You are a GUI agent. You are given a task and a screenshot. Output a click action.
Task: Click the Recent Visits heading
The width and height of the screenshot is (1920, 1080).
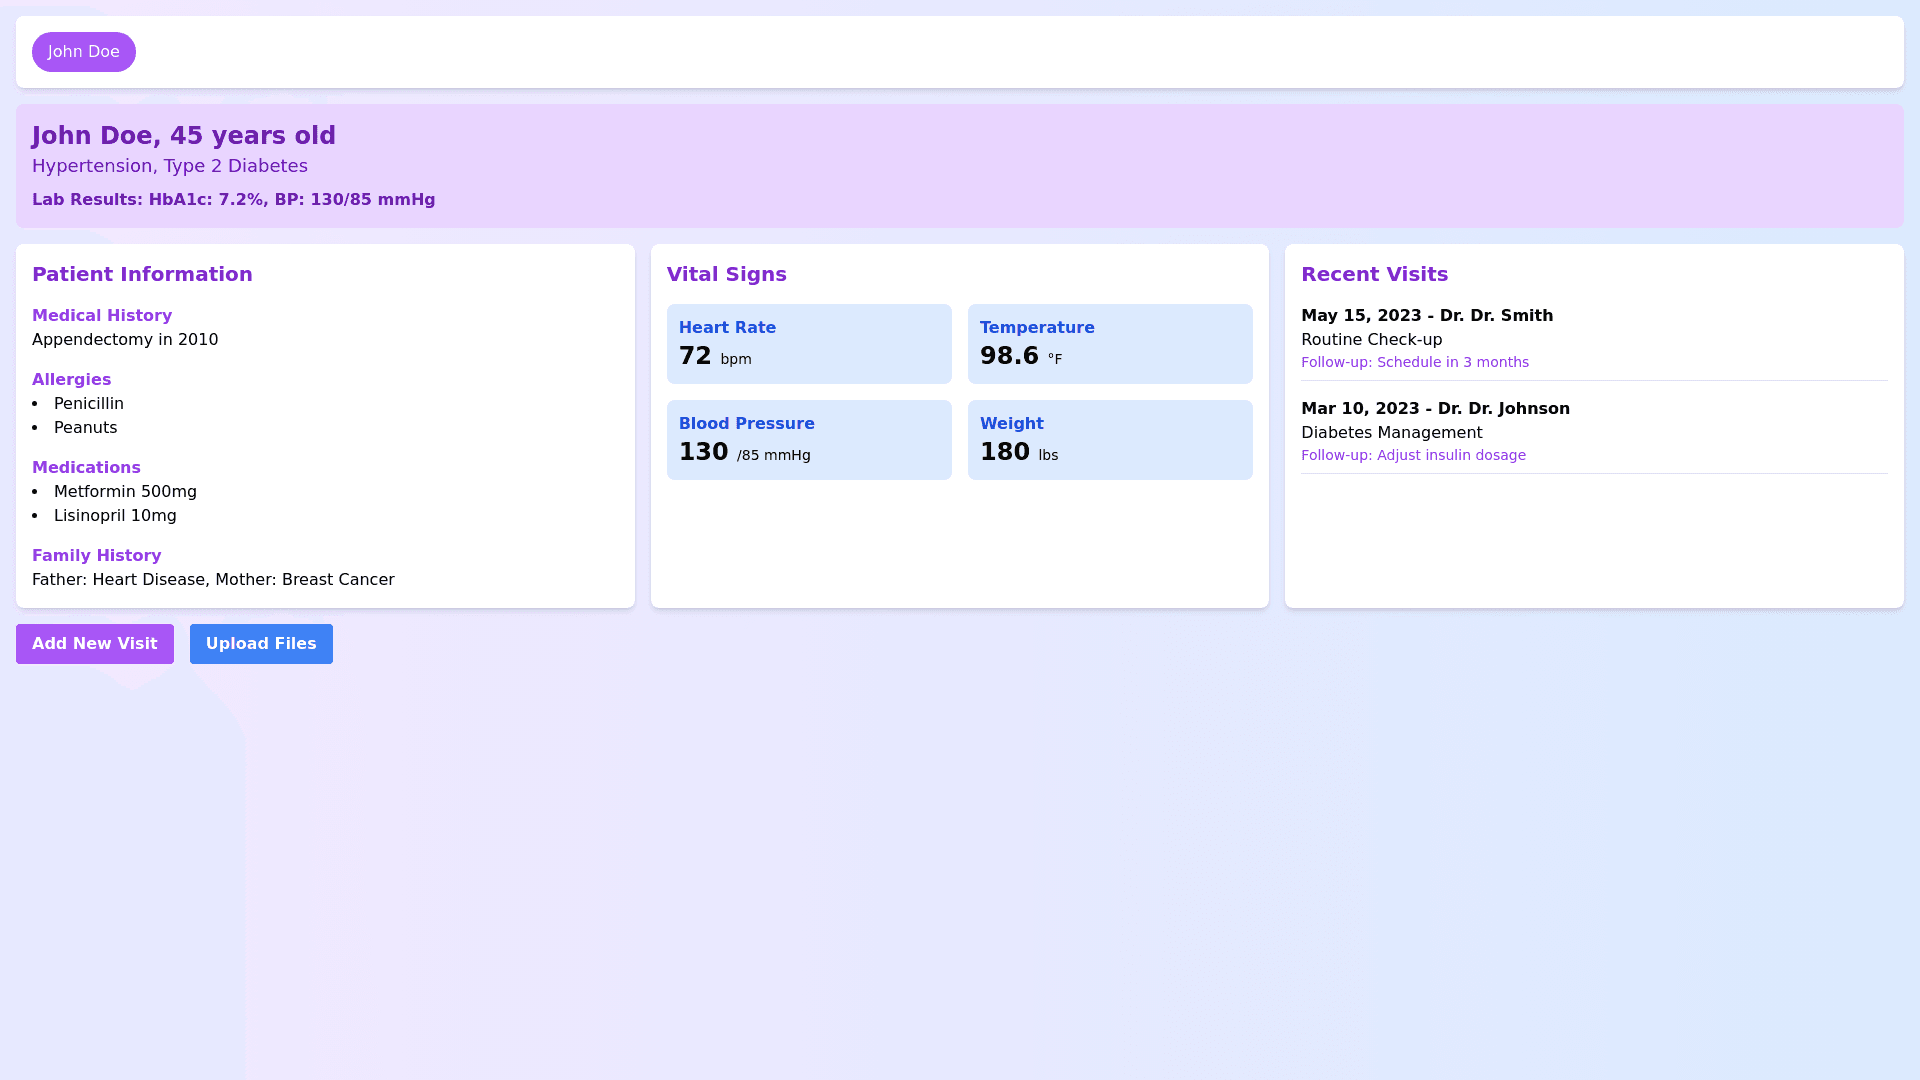(x=1374, y=274)
